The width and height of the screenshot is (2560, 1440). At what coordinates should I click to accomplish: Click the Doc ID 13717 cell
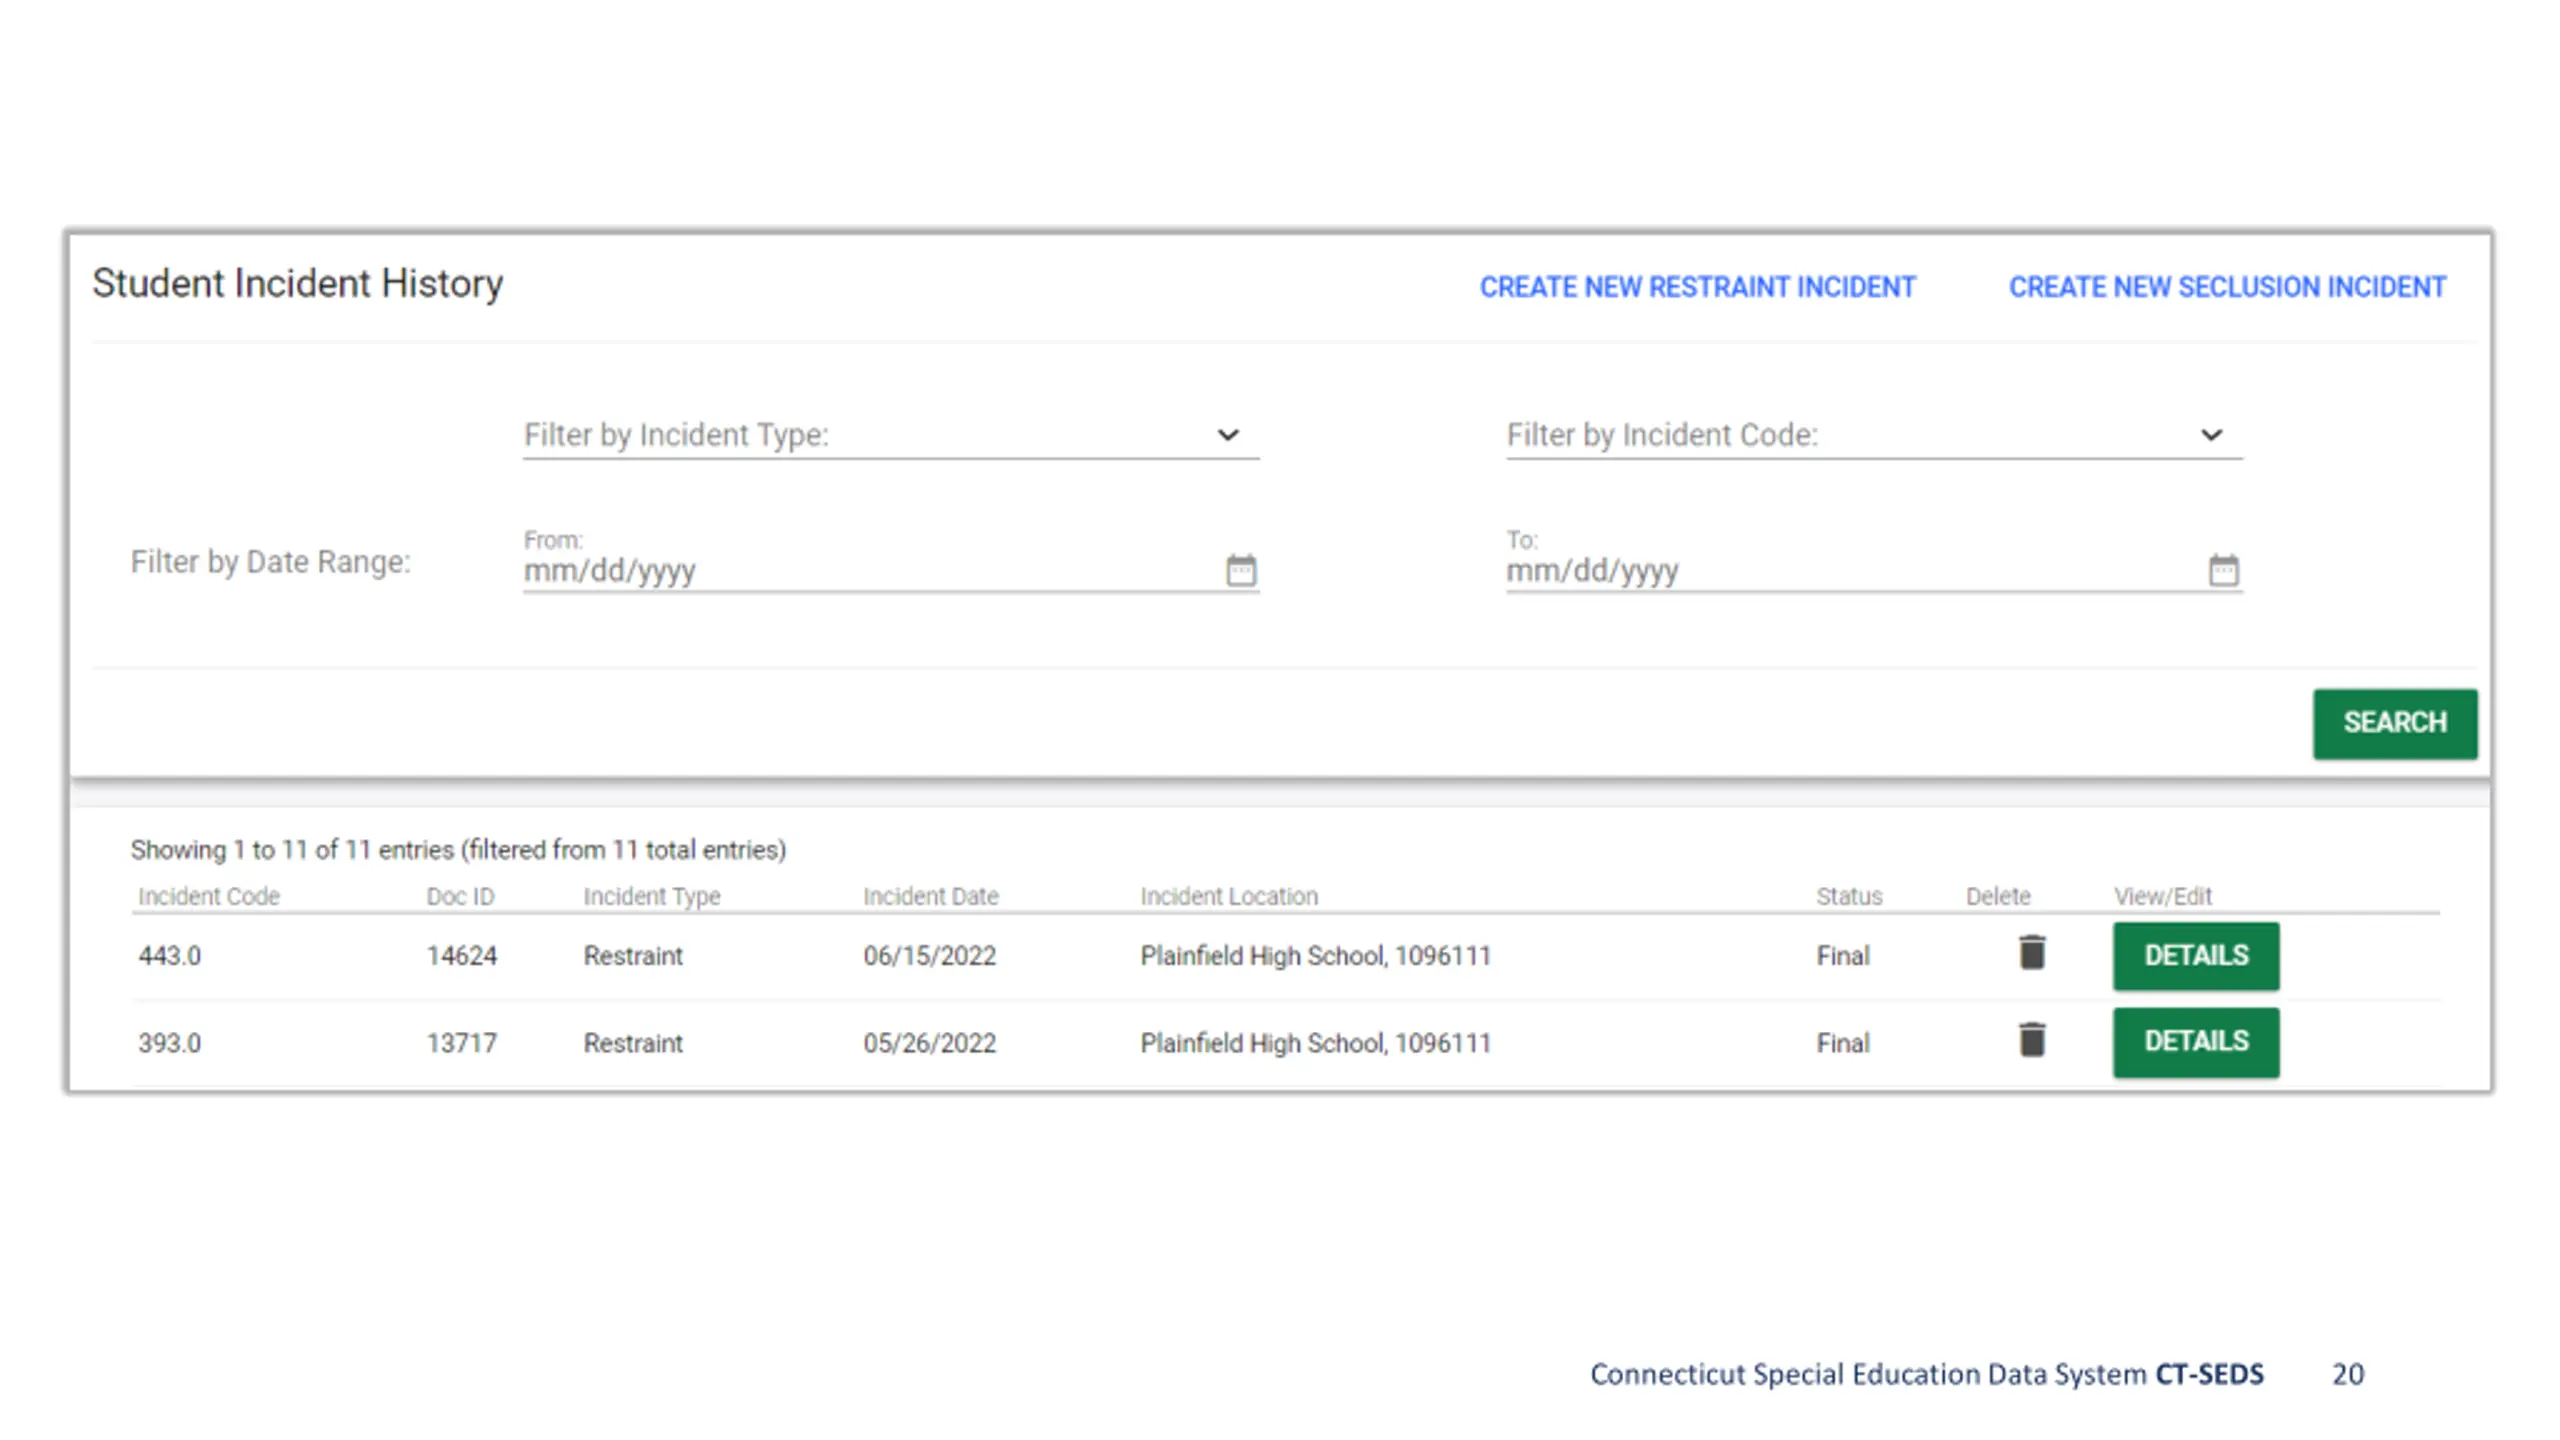(461, 1043)
